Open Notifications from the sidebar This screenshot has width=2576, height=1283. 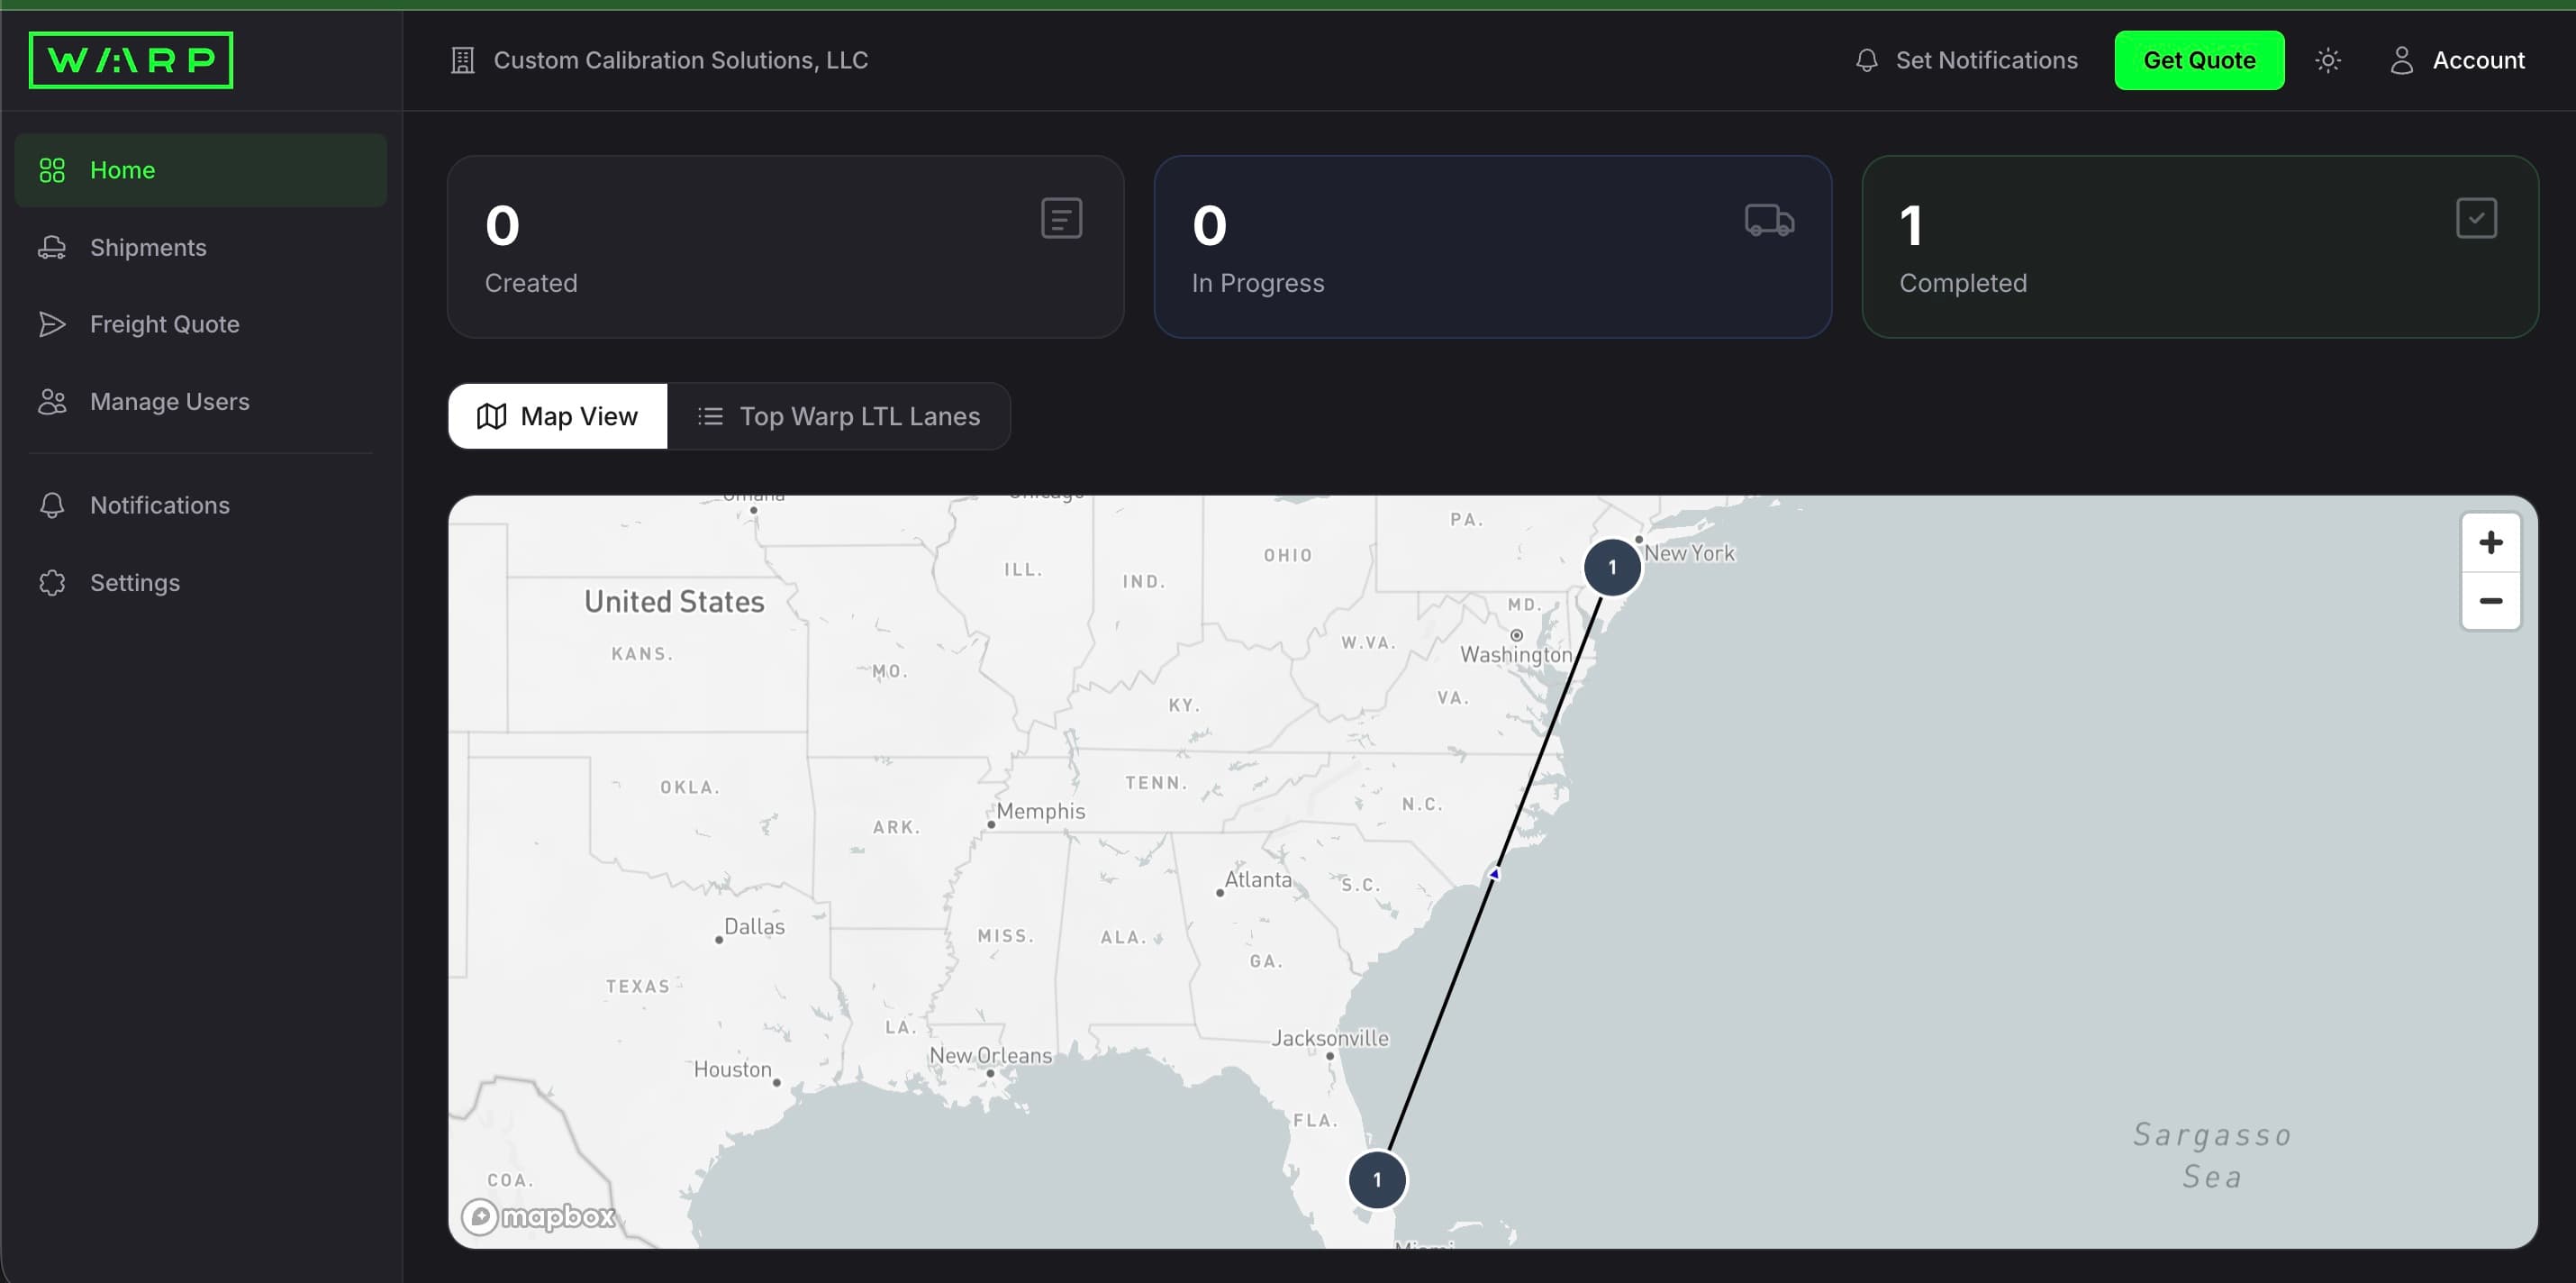(x=159, y=505)
